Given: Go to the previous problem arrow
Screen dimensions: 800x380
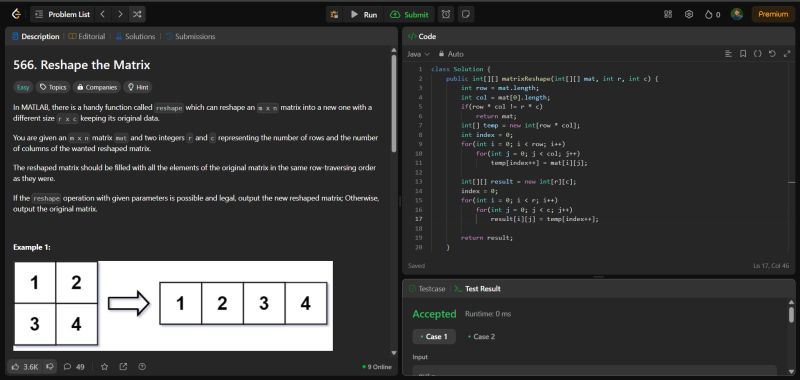Looking at the screenshot, I should [103, 14].
